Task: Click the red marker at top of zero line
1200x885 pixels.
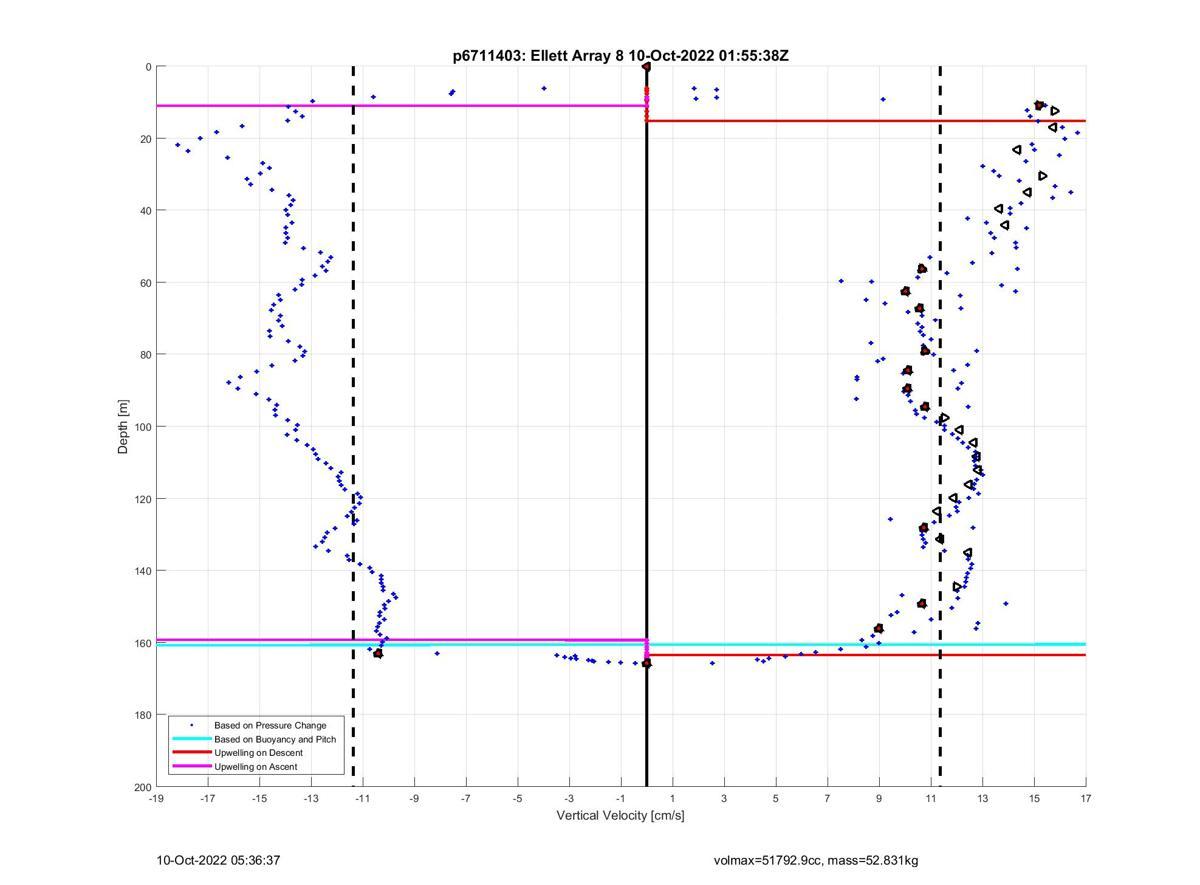Action: [x=647, y=67]
